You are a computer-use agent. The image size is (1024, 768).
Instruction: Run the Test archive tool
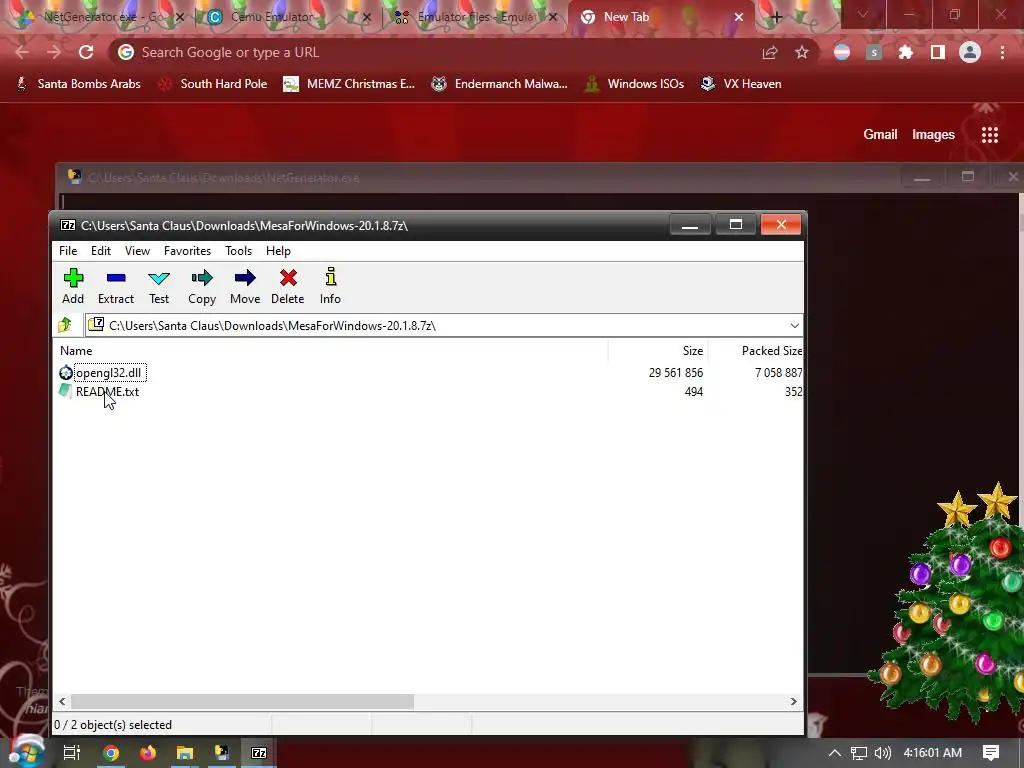point(159,286)
